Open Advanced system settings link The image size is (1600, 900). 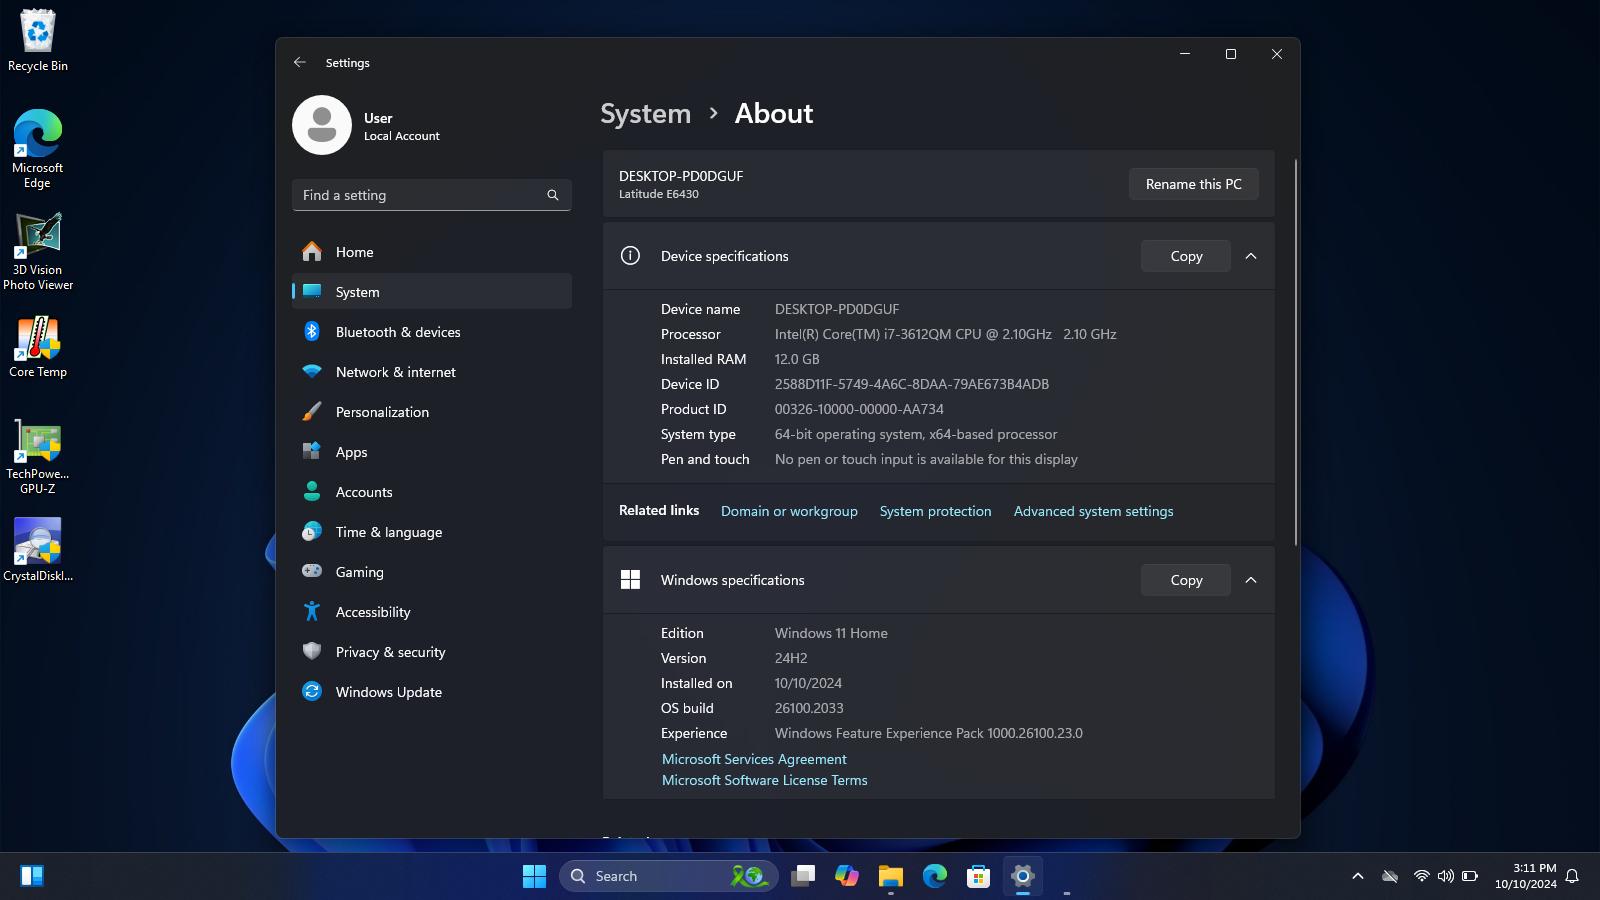[1093, 511]
